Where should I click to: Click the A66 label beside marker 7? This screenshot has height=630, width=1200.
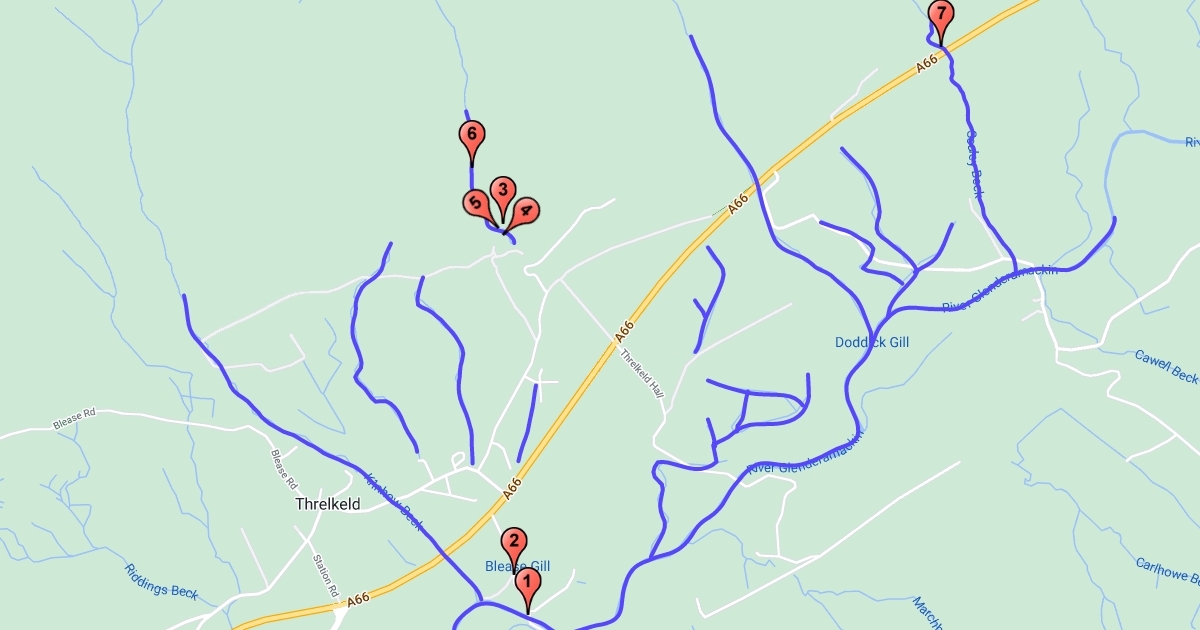927,62
